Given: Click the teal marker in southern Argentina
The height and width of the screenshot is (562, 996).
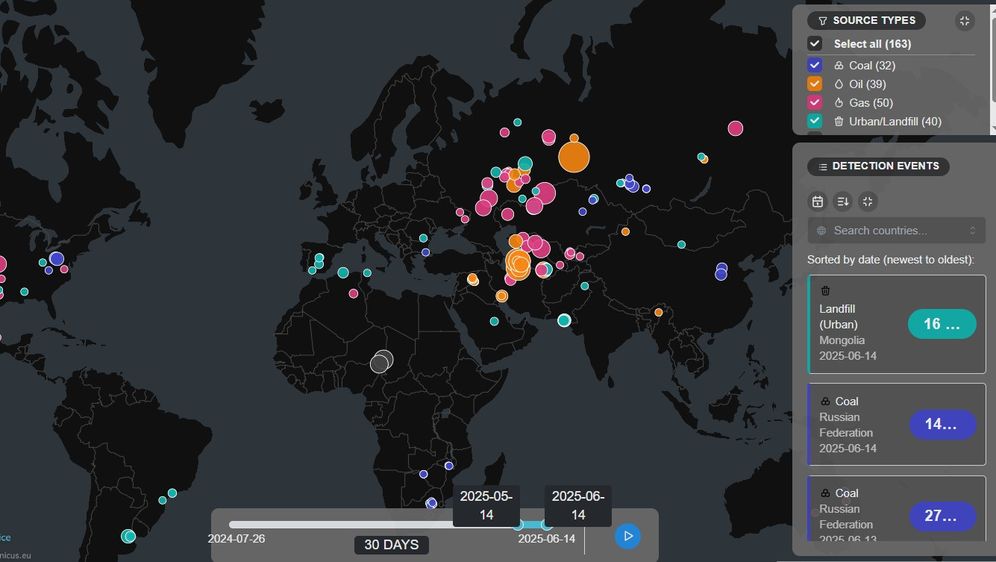Looking at the screenshot, I should [128, 536].
